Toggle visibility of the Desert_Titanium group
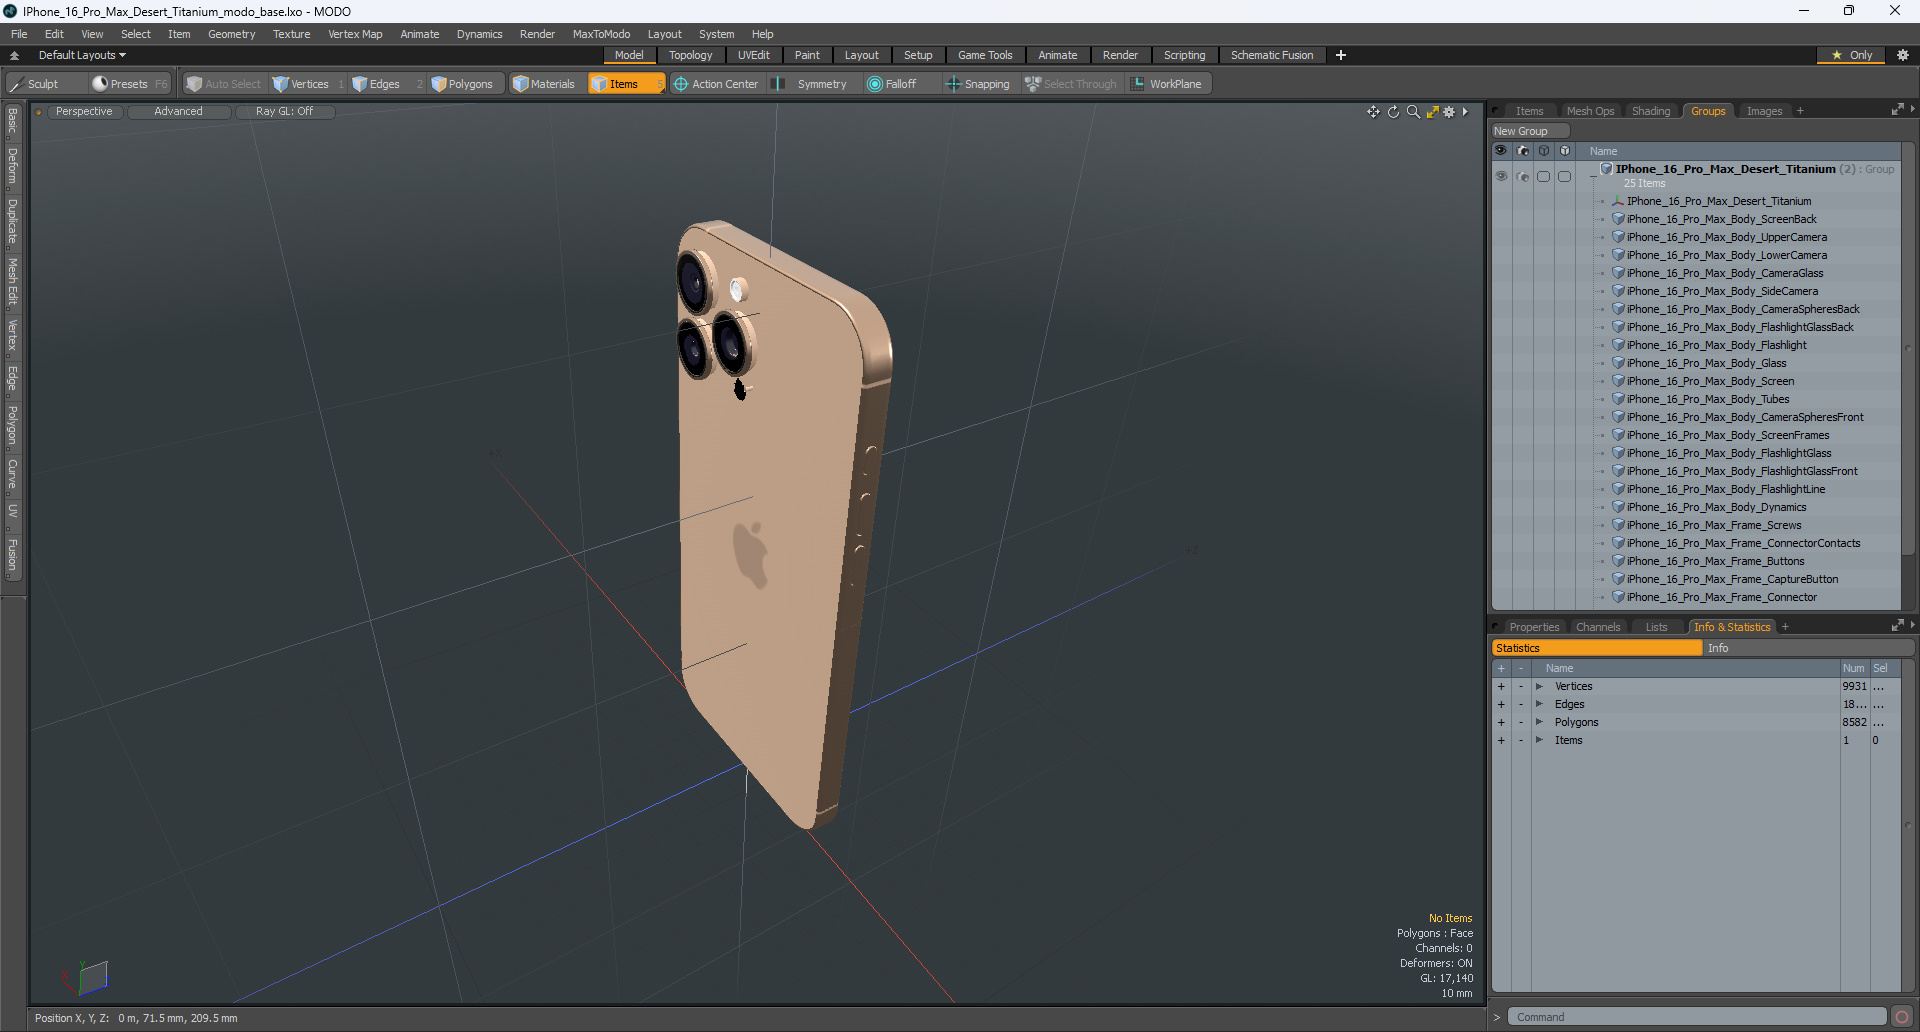 pos(1501,176)
